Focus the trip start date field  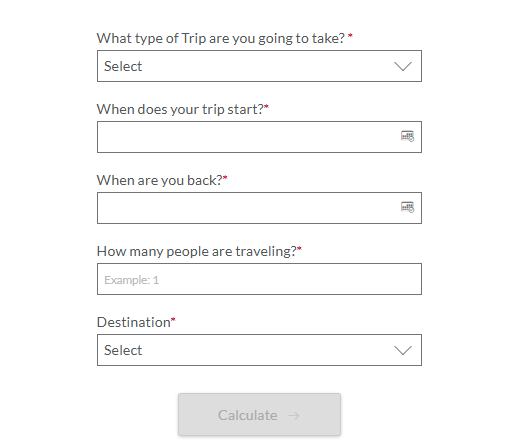tap(259, 137)
